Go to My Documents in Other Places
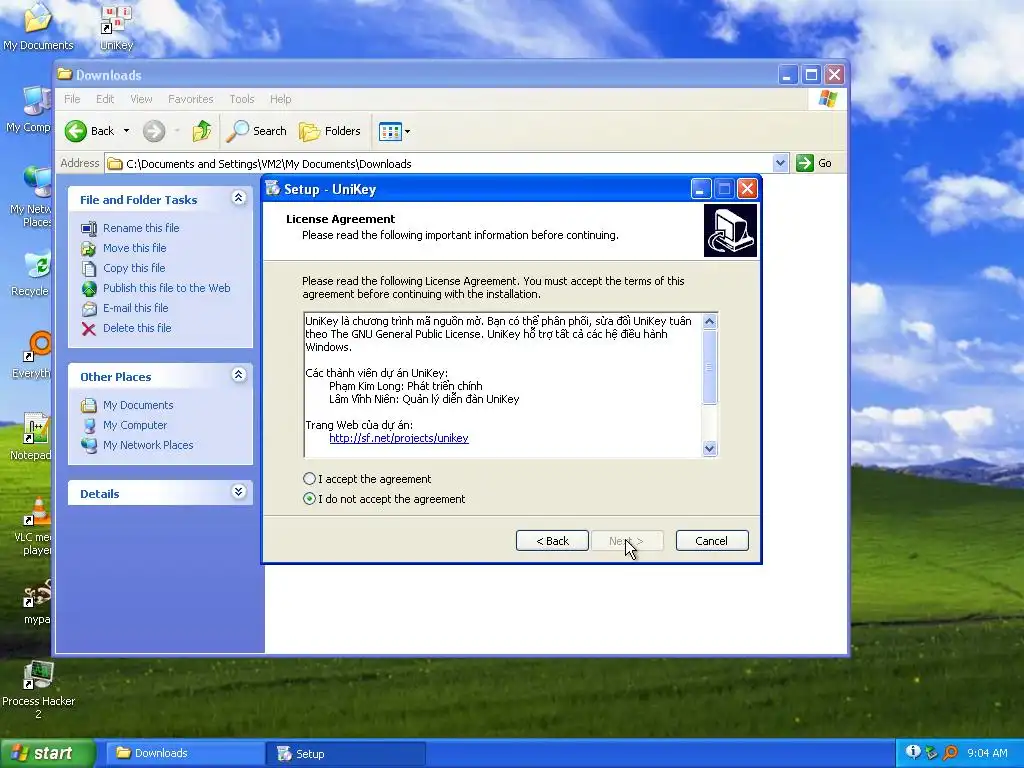This screenshot has height=768, width=1024. [x=138, y=405]
